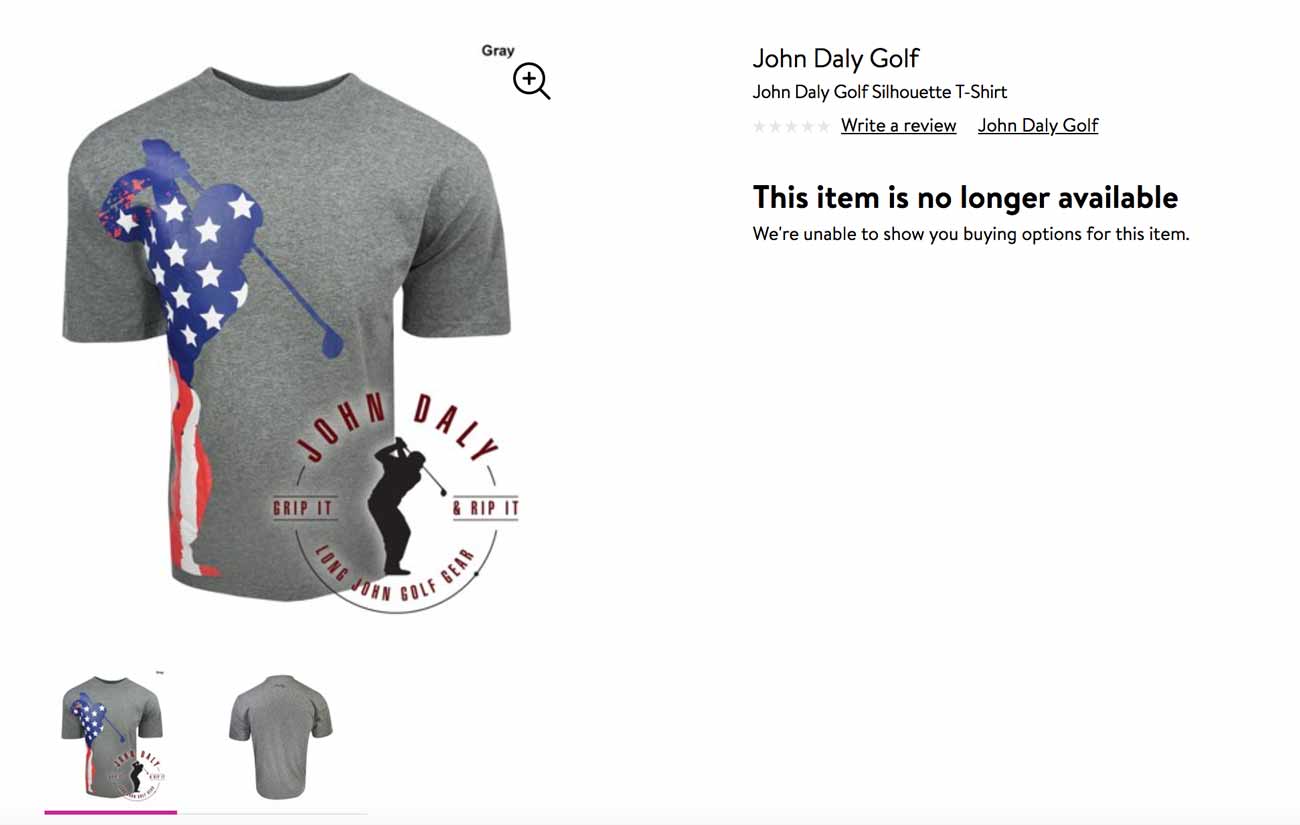This screenshot has width=1300, height=825.
Task: Open the Write a review link
Action: click(x=898, y=126)
